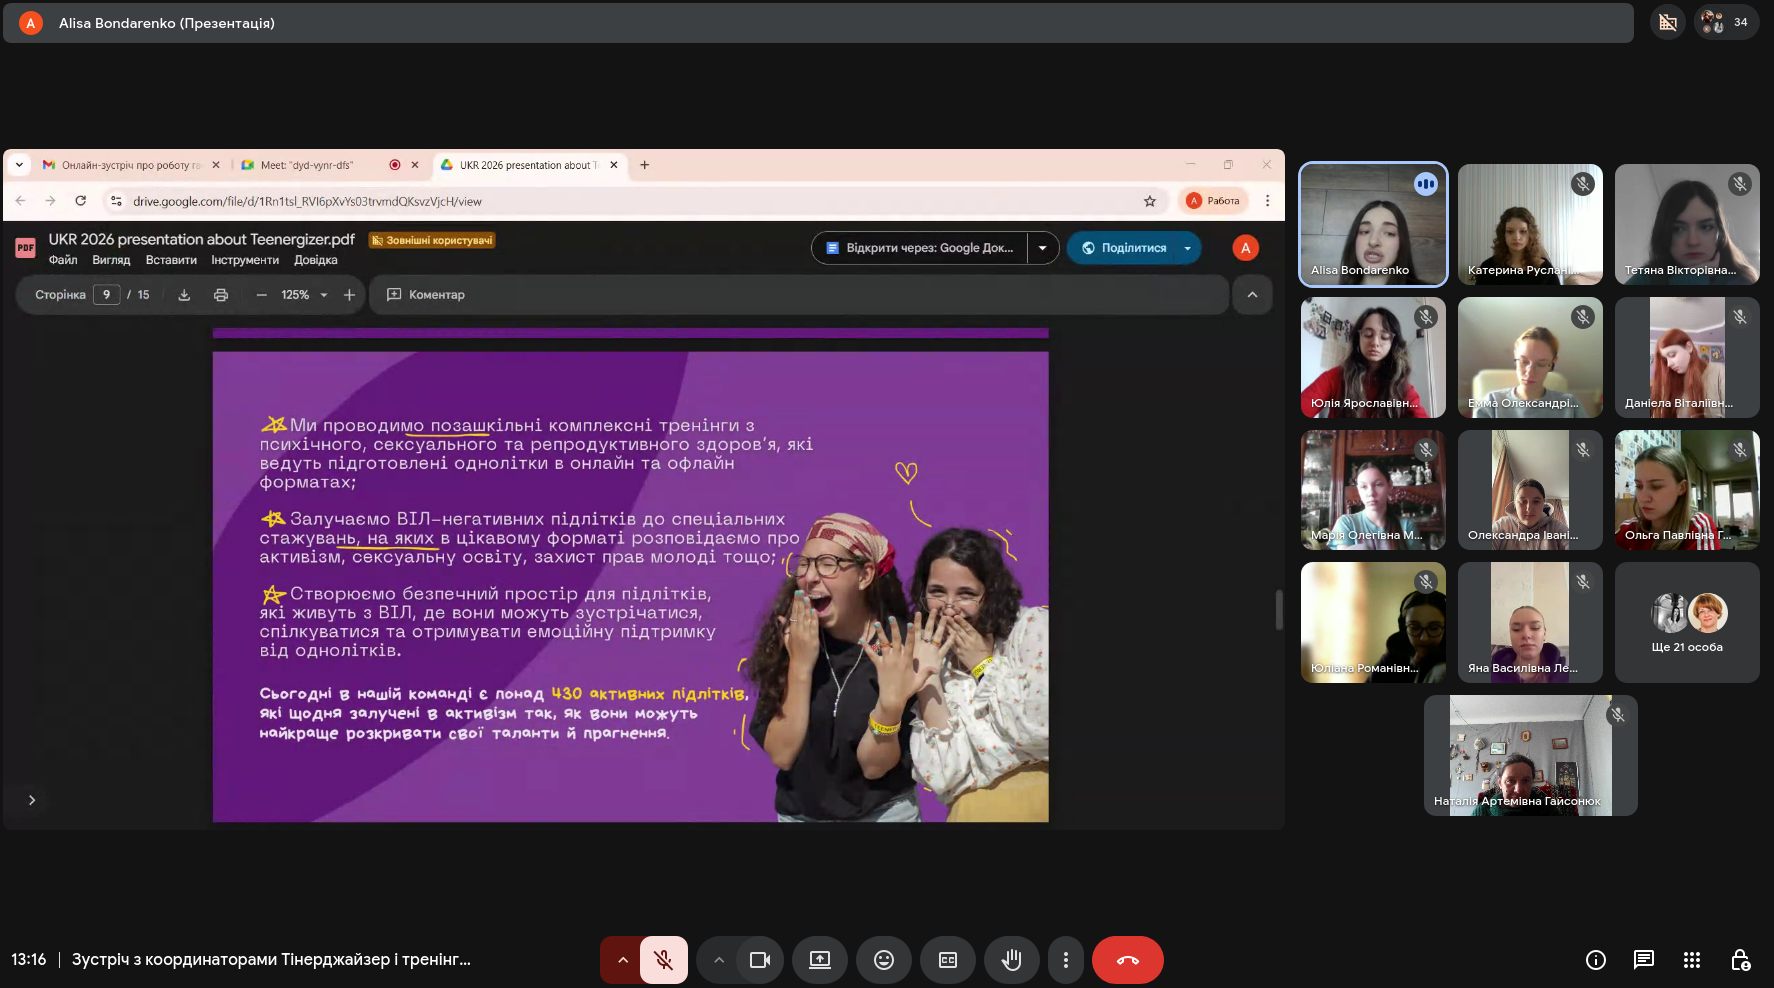
Task: Select Юлія Ярославівна's video tile
Action: [x=1373, y=358]
